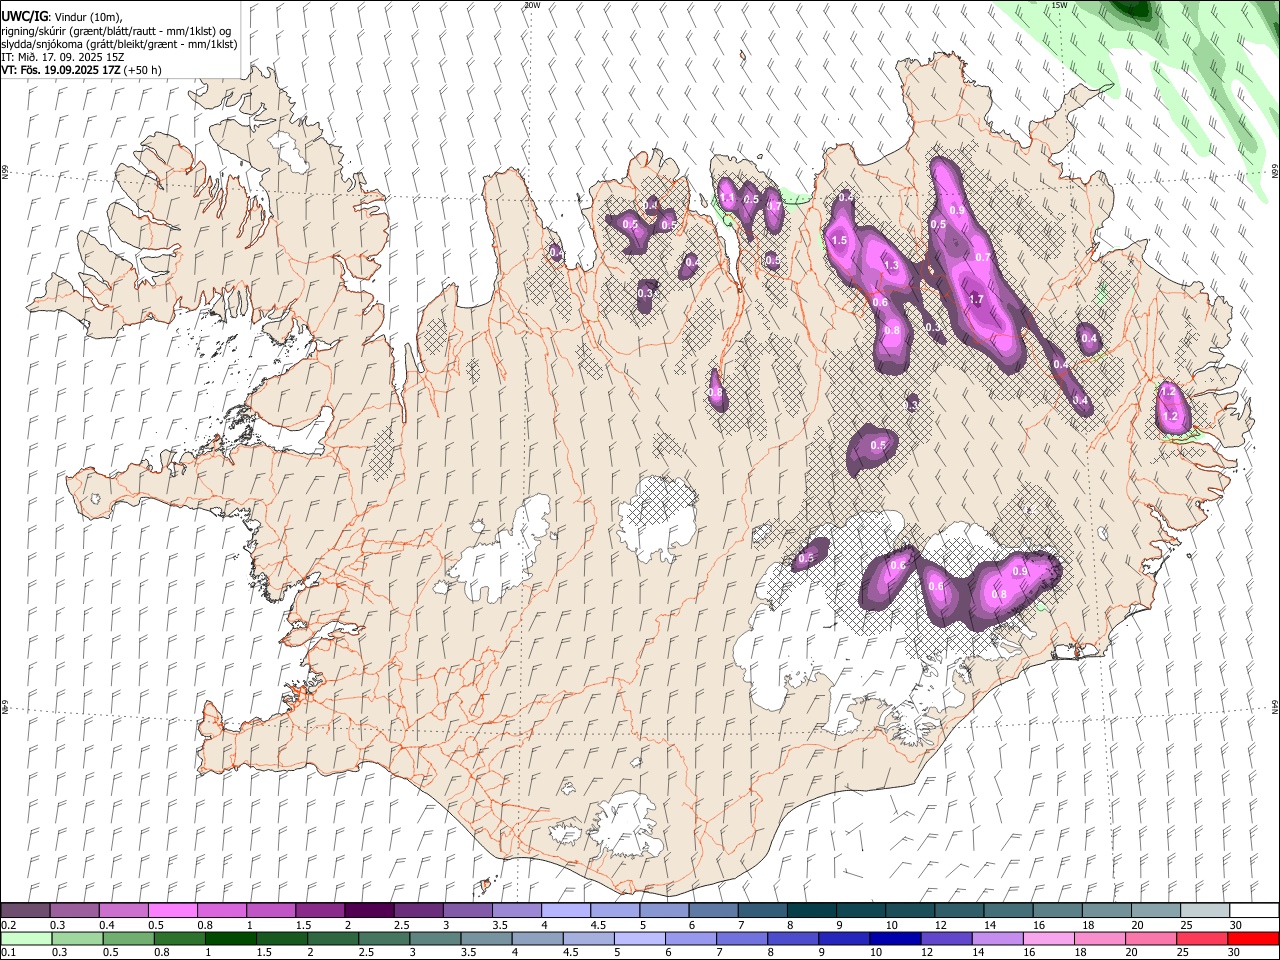The height and width of the screenshot is (960, 1280).
Task: Select the violet 12 swatch in lower legend row
Action: click(x=947, y=938)
